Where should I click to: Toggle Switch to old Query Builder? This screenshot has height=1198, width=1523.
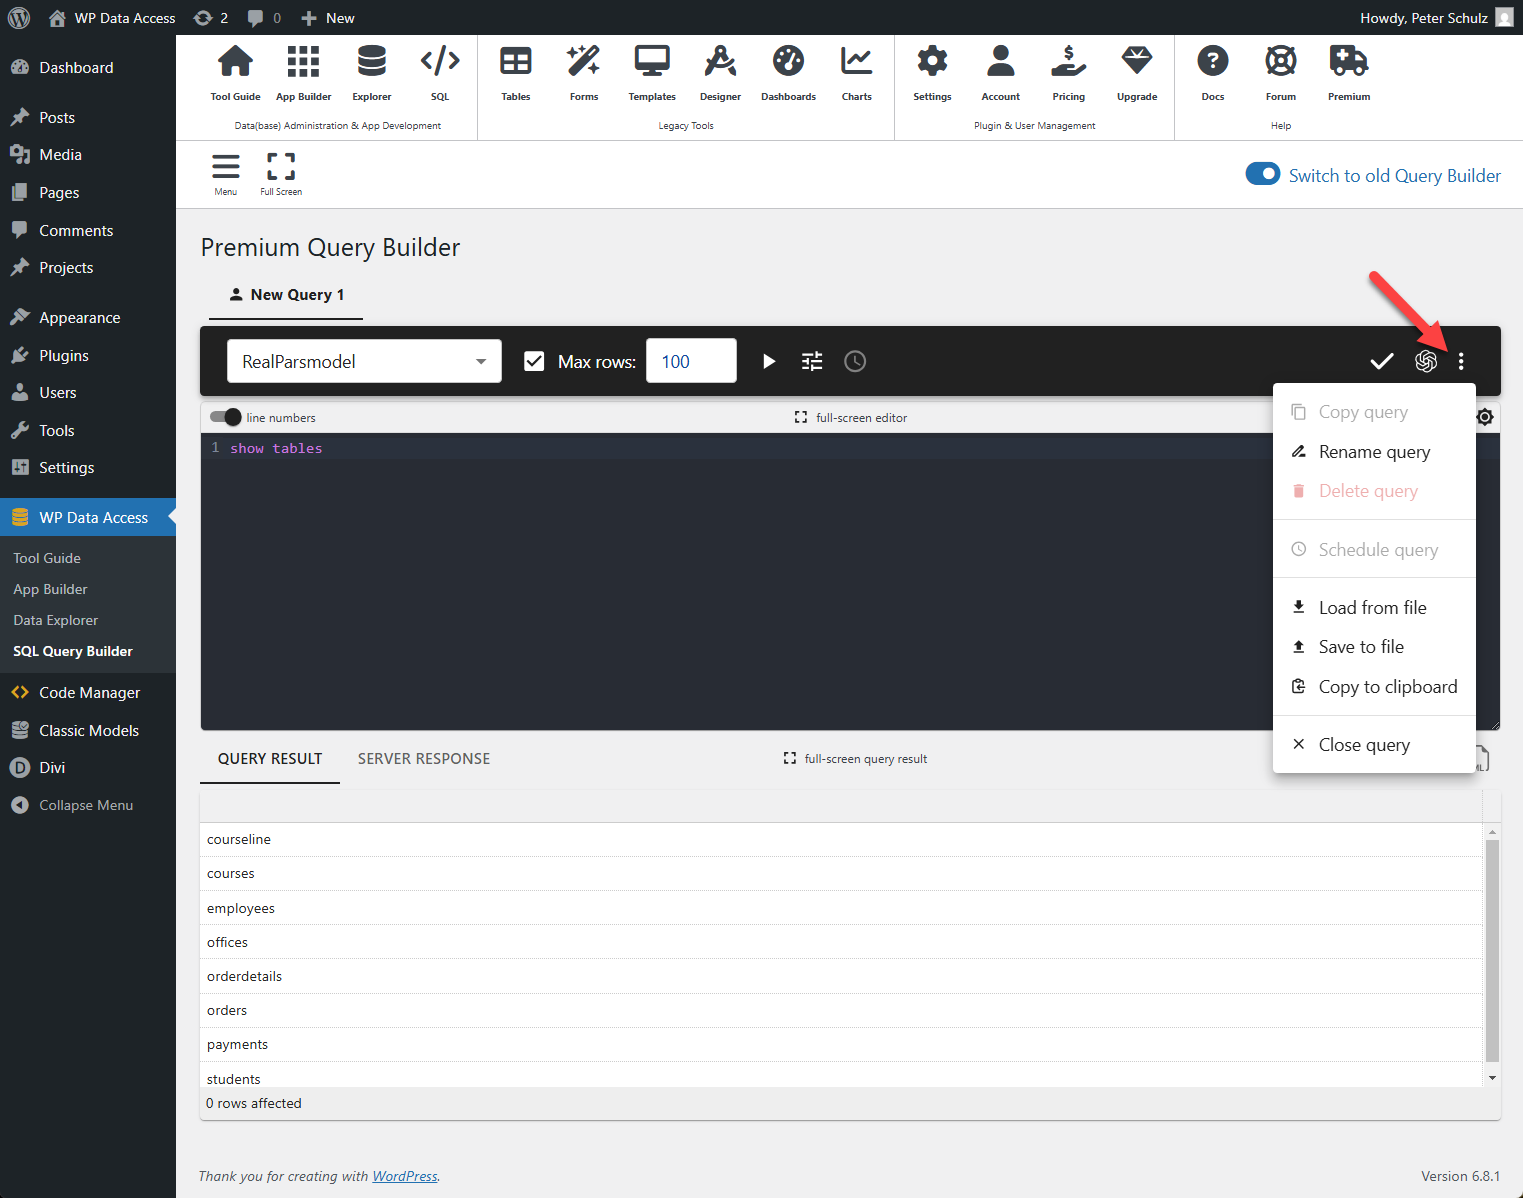tap(1263, 174)
